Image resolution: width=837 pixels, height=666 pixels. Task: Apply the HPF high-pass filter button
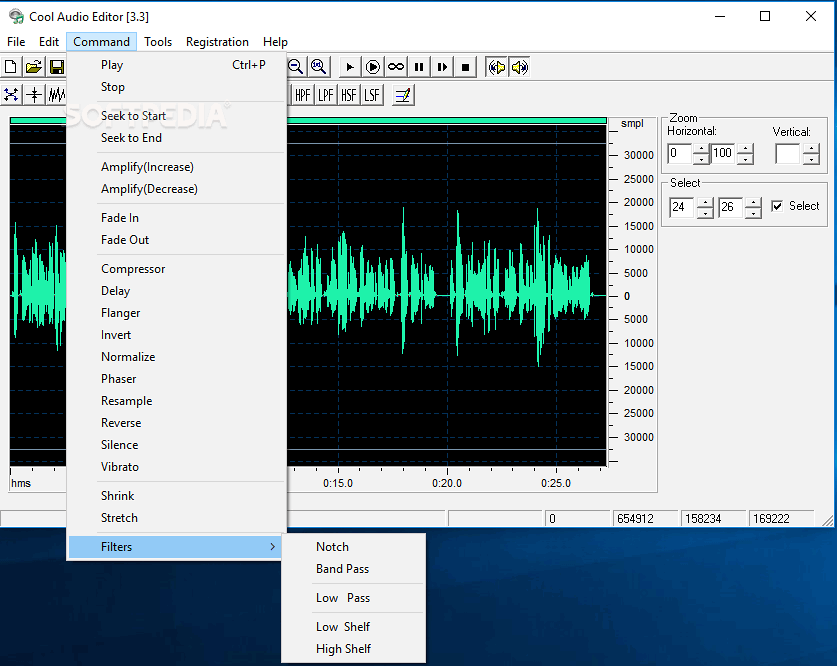pyautogui.click(x=302, y=96)
